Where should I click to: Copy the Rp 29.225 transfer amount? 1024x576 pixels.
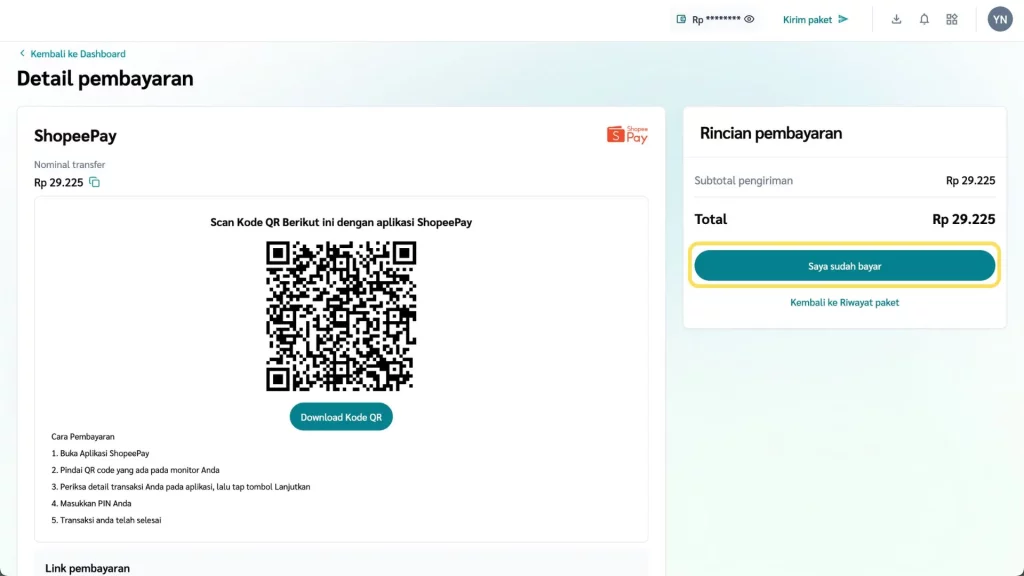click(x=95, y=182)
